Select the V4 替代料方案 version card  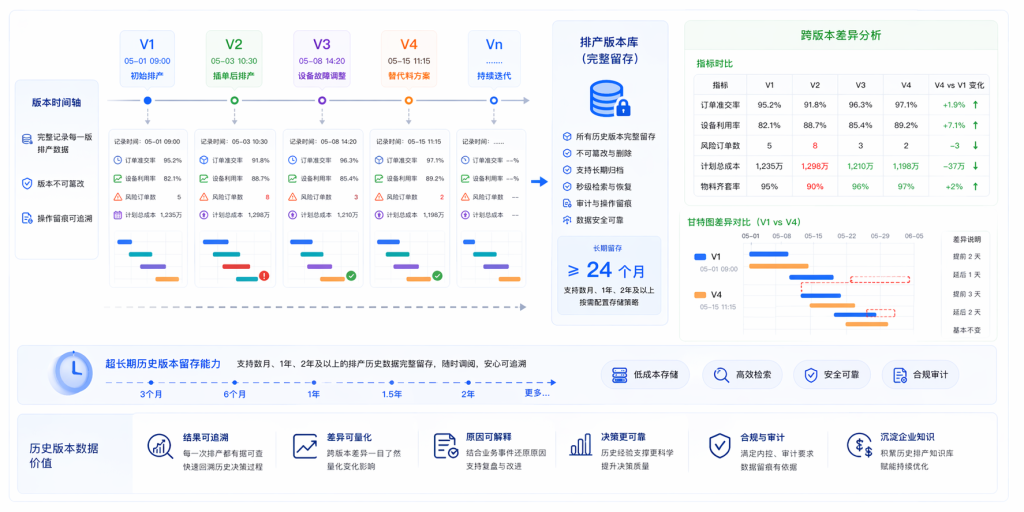[408, 59]
